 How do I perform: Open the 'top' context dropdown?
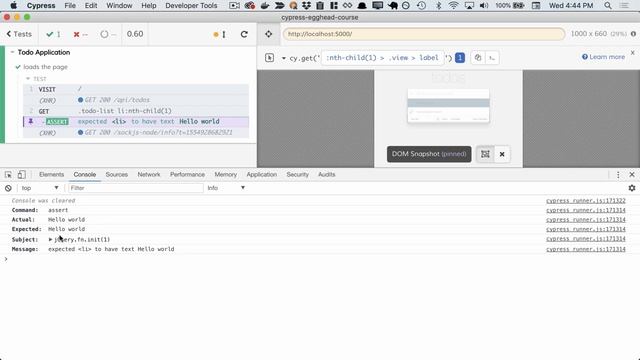point(40,188)
